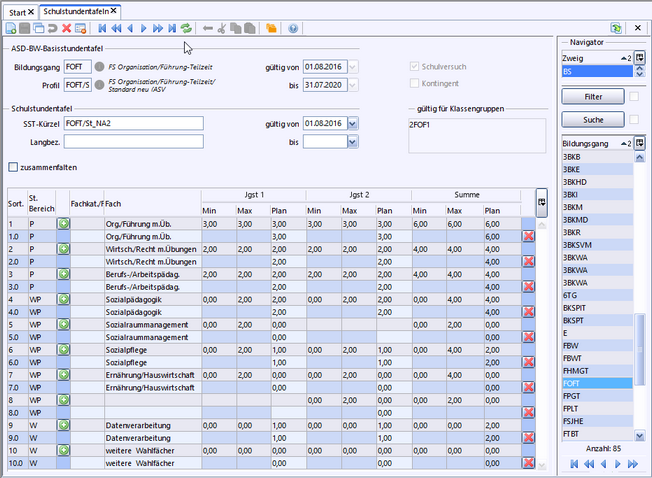Delete the Org/Führung m.Üb. row via red X
652x478 pixels.
(528, 235)
